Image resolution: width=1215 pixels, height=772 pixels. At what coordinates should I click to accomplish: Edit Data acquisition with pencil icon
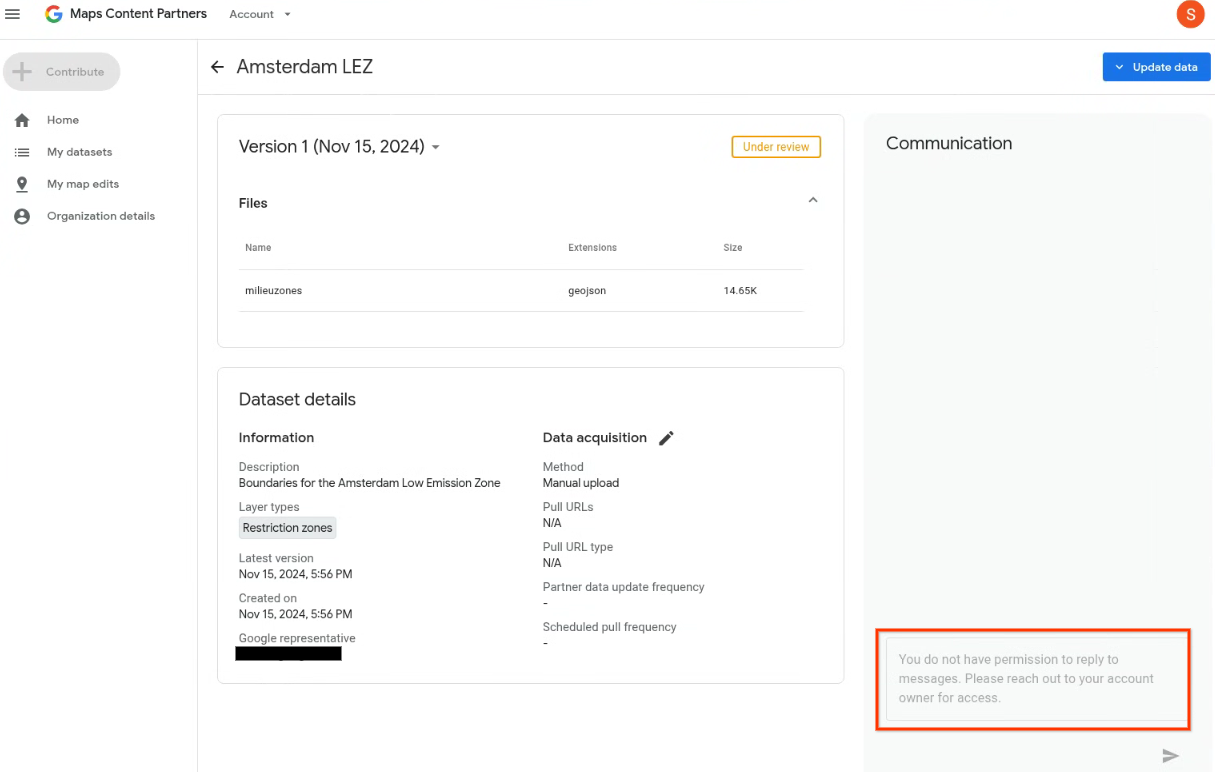666,438
